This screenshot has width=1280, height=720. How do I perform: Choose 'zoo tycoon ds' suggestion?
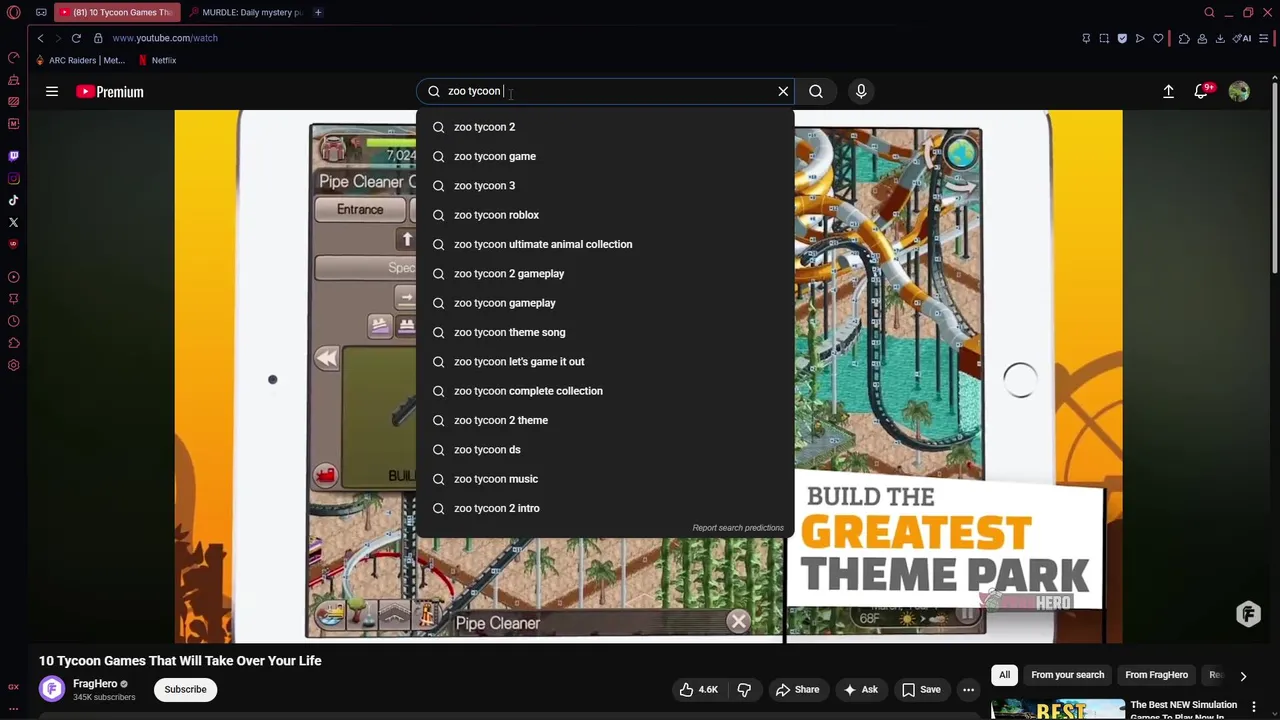click(605, 449)
